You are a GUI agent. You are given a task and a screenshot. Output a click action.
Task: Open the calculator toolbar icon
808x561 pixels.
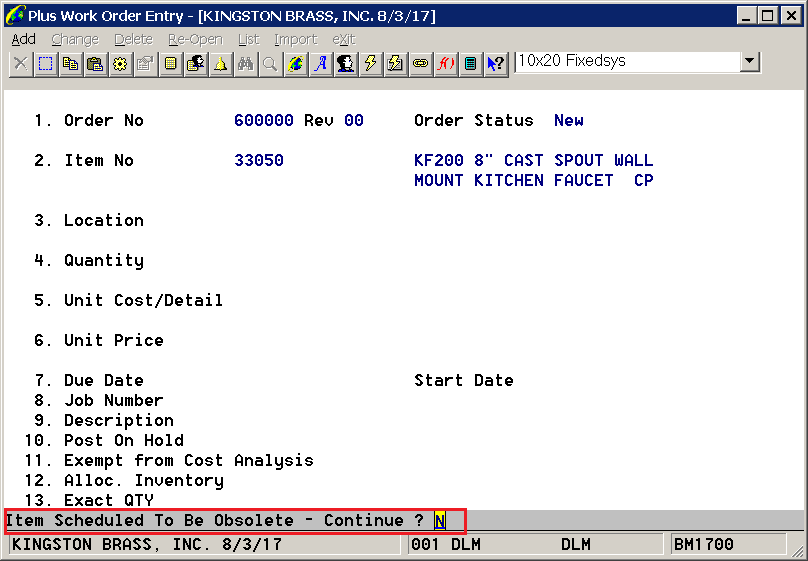(470, 64)
